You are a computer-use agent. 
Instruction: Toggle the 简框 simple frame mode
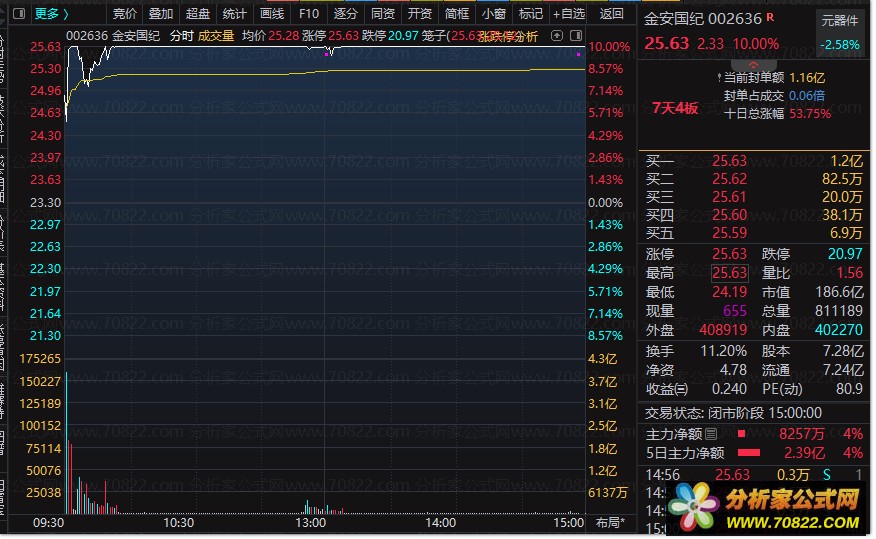pyautogui.click(x=456, y=13)
